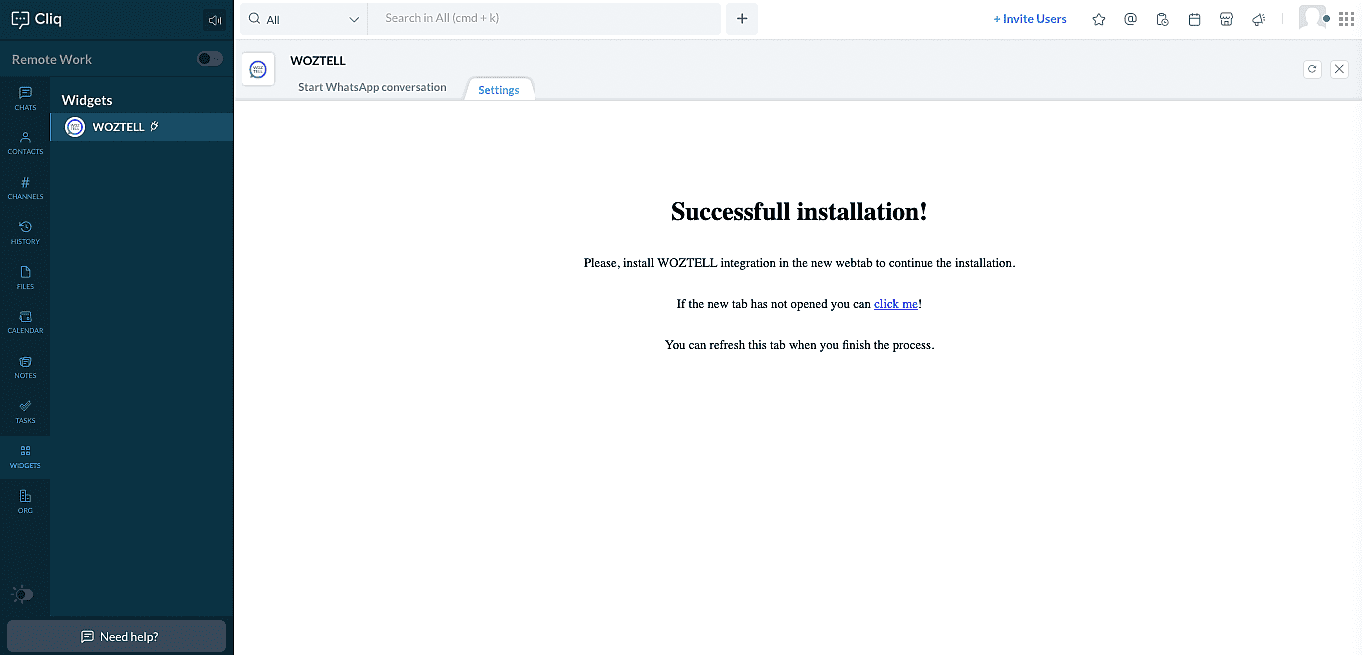Open announcements megaphone icon
The image size is (1362, 655).
pos(1259,19)
